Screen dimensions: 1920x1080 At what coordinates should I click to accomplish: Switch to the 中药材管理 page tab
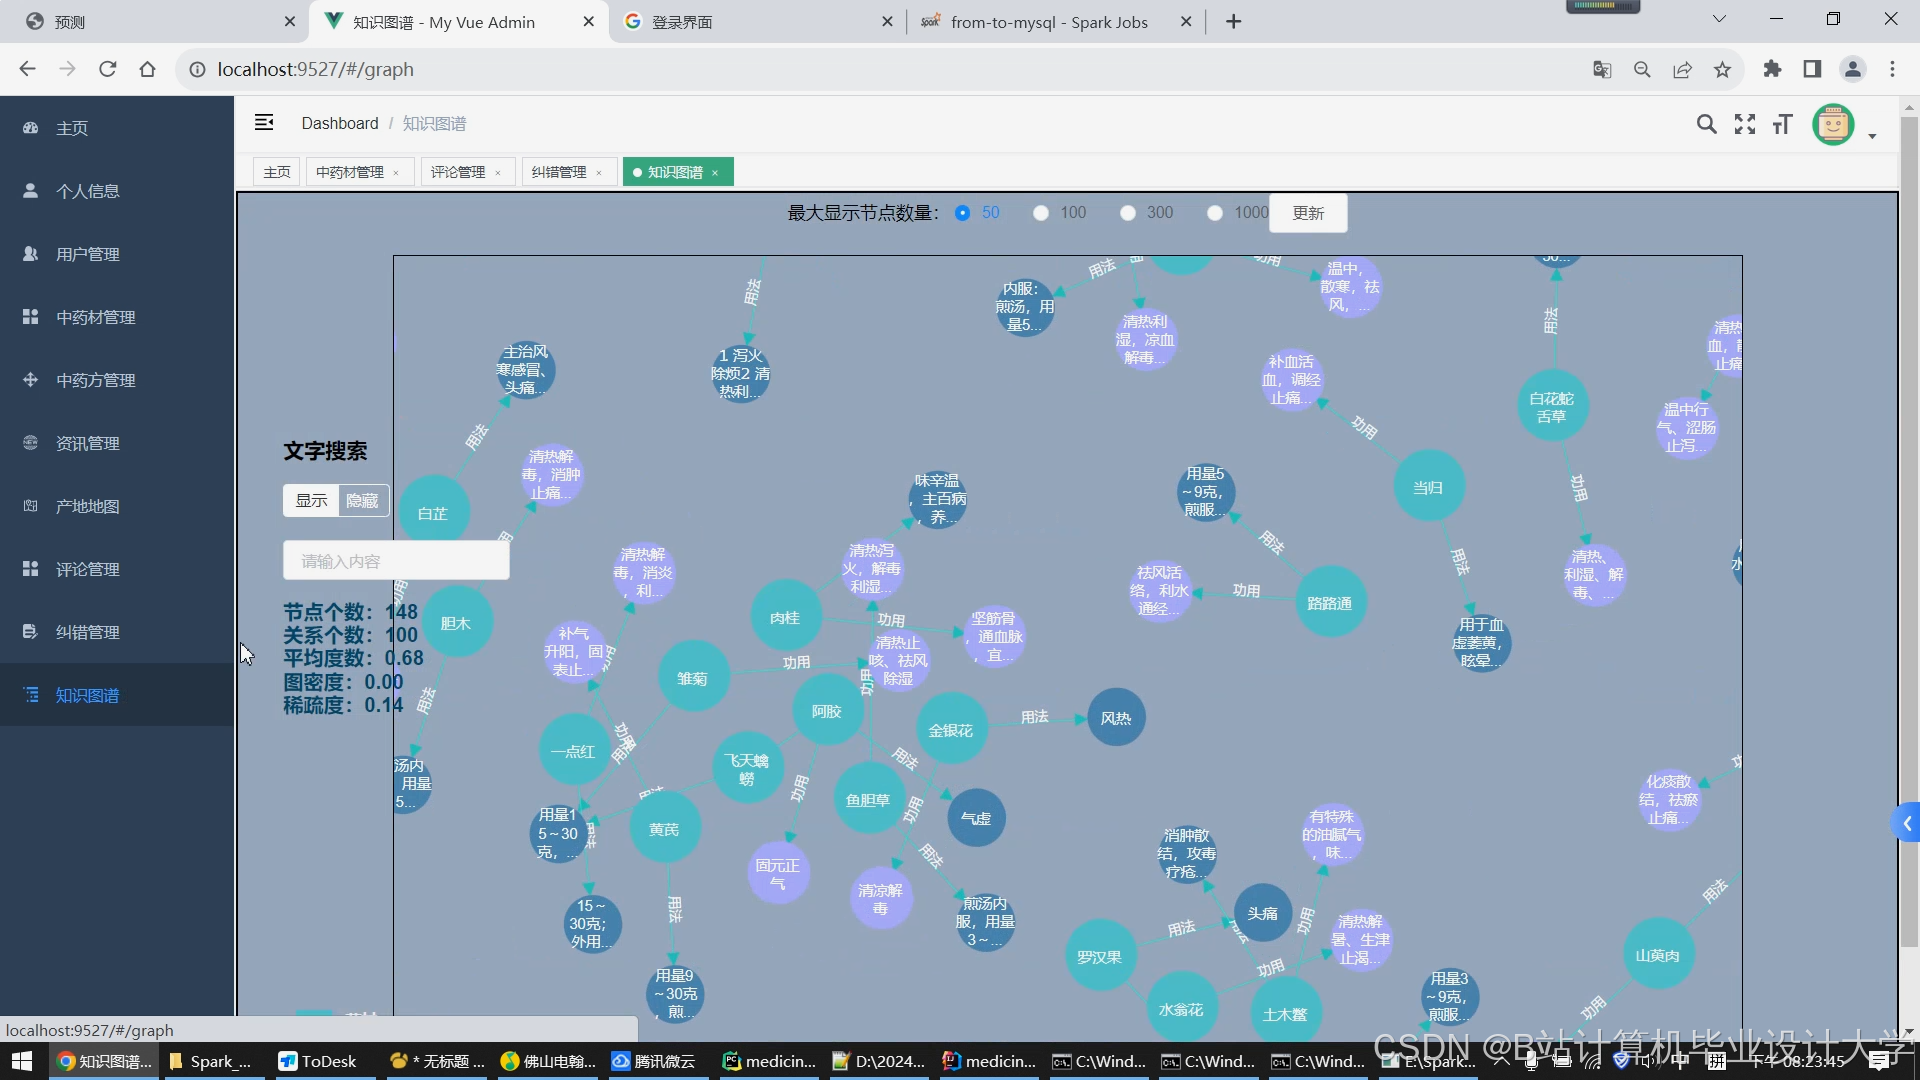[350, 172]
